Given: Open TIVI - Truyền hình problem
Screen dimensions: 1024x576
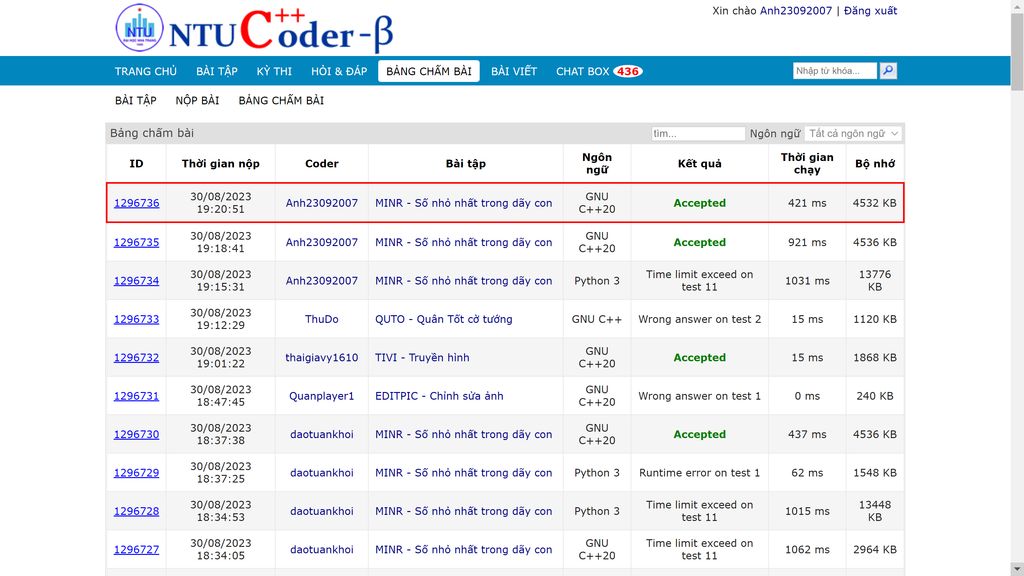Looking at the screenshot, I should click(422, 358).
